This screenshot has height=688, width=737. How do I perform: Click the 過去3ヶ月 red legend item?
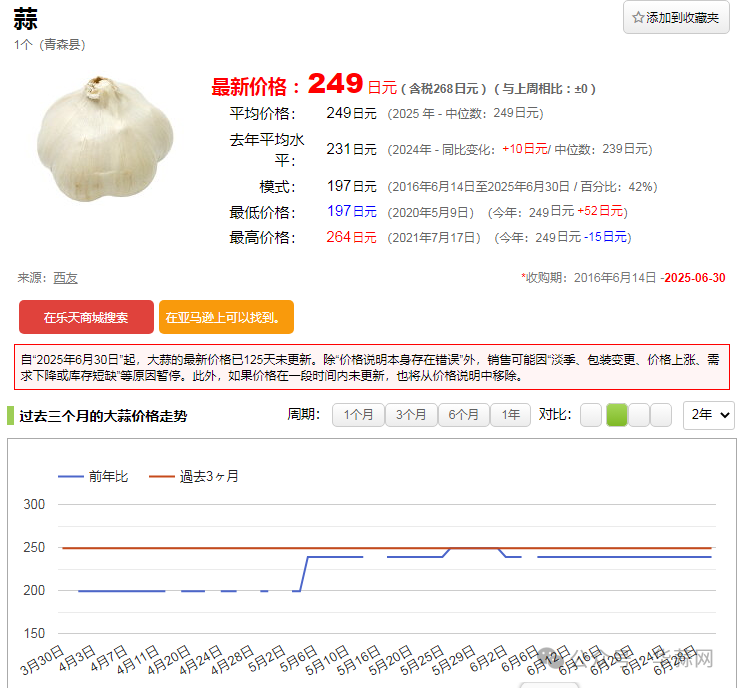coord(194,476)
